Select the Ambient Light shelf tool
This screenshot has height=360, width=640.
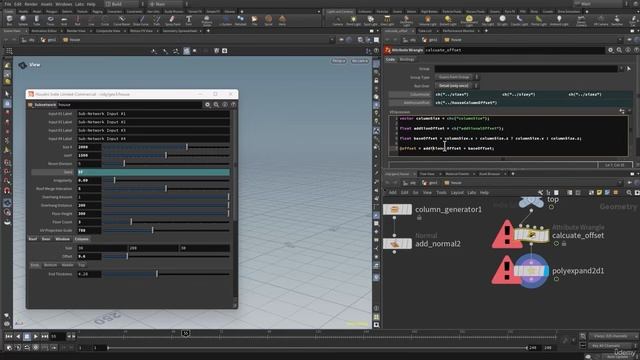559,20
